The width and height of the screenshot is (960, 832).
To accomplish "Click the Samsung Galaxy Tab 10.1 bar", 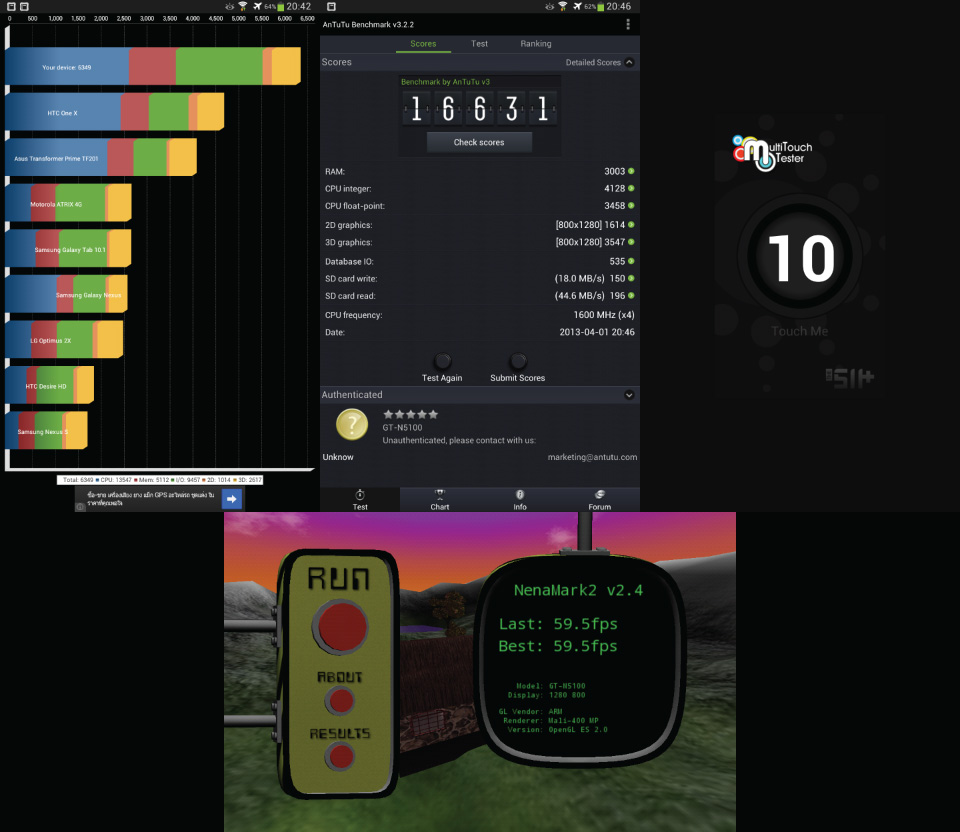I will click(69, 248).
